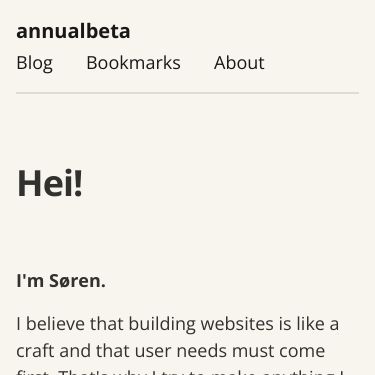The image size is (375, 375).
Task: Click the word 'that' after 'I believe'
Action: [107, 324]
